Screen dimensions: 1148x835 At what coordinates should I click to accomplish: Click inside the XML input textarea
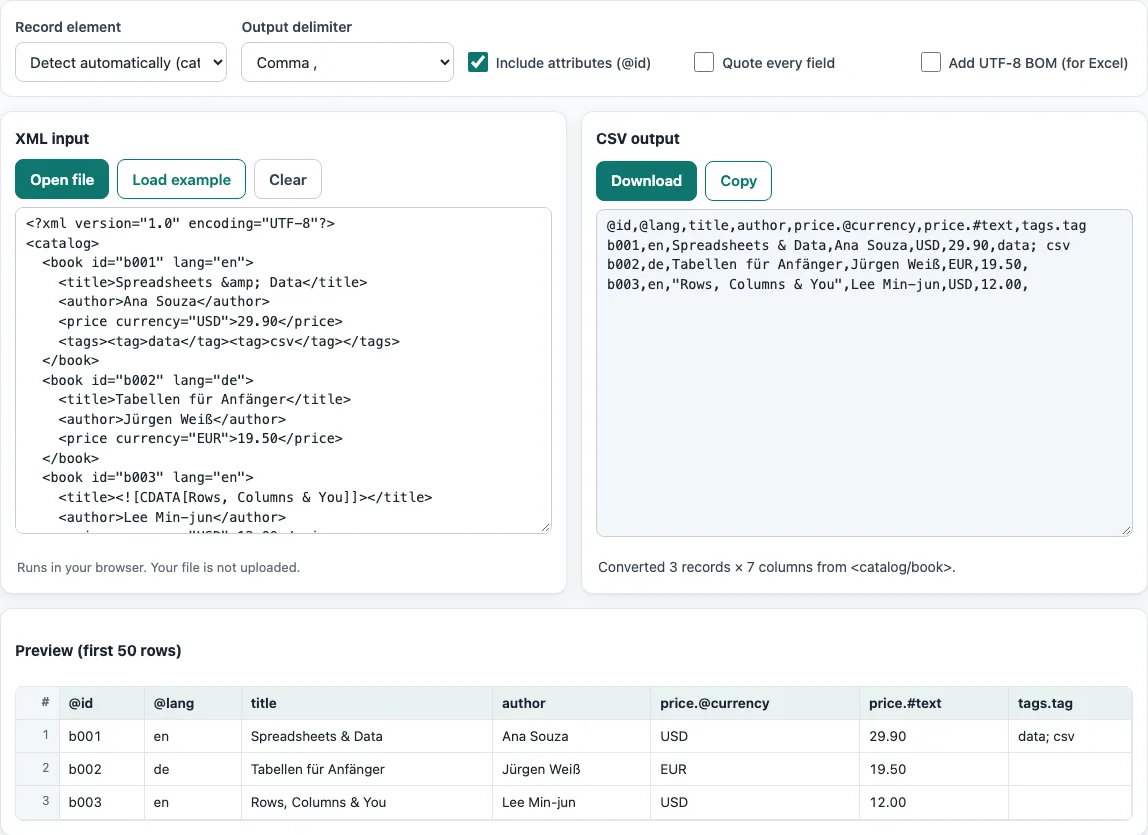(283, 371)
